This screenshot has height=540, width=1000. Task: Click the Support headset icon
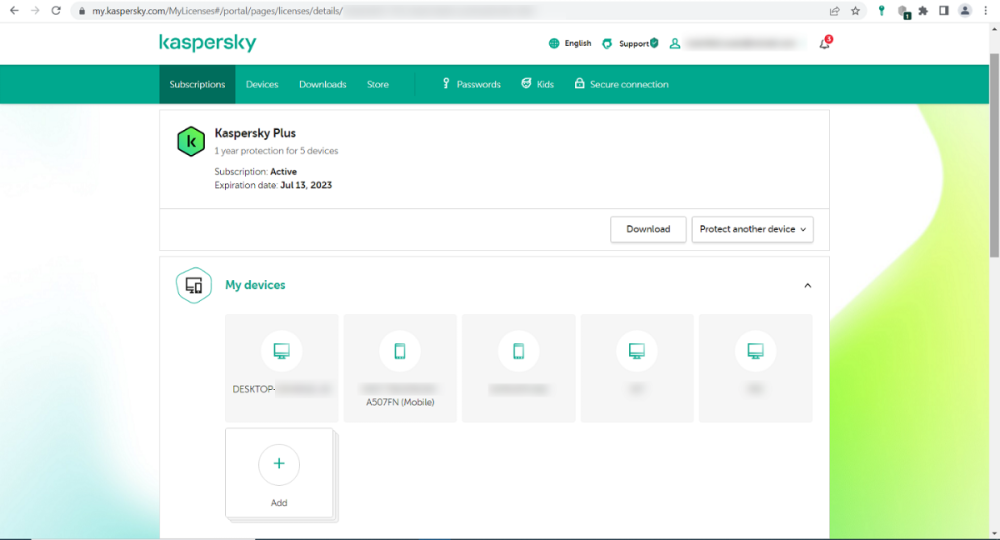point(607,43)
